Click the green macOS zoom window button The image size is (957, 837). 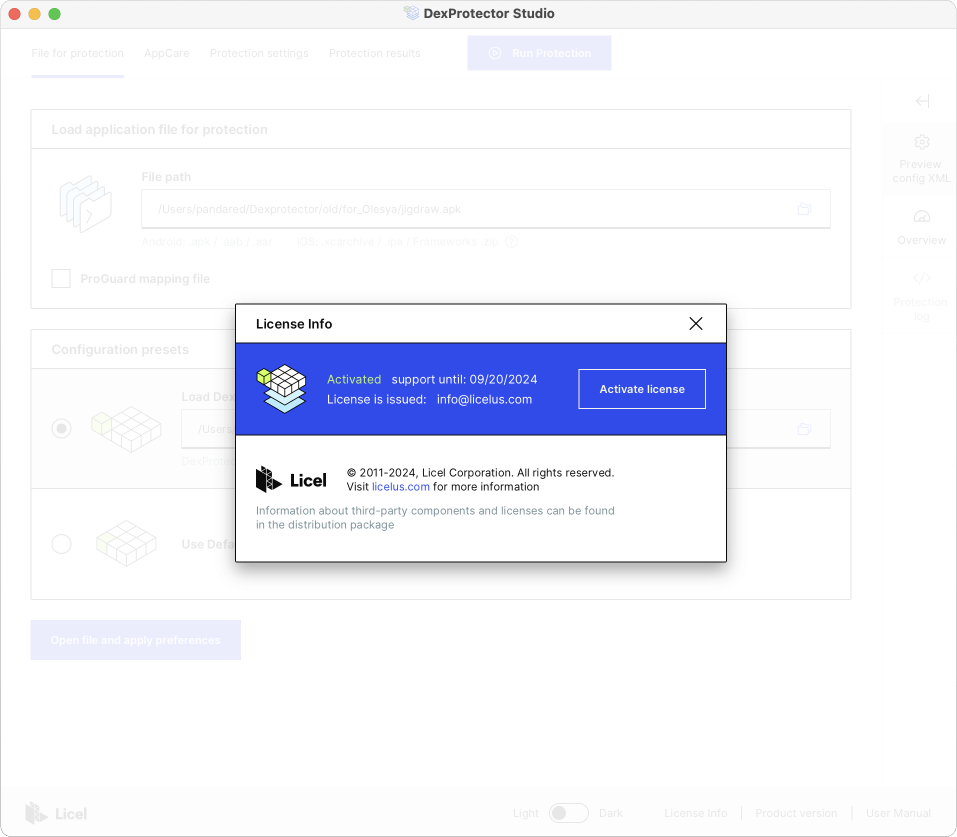tap(54, 13)
